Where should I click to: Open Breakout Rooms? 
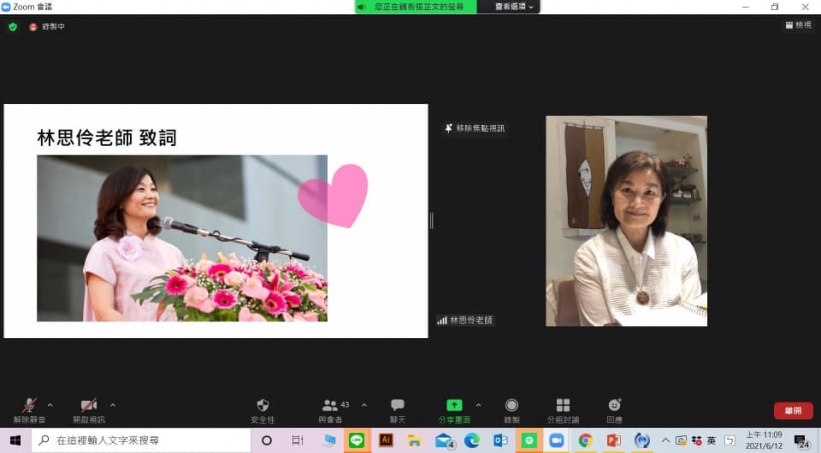point(563,406)
